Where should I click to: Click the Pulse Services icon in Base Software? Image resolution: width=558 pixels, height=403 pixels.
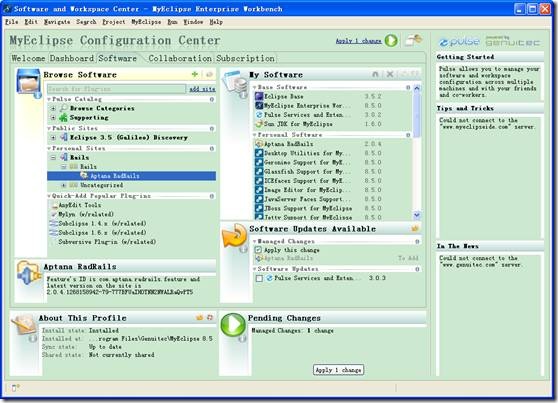coord(259,115)
